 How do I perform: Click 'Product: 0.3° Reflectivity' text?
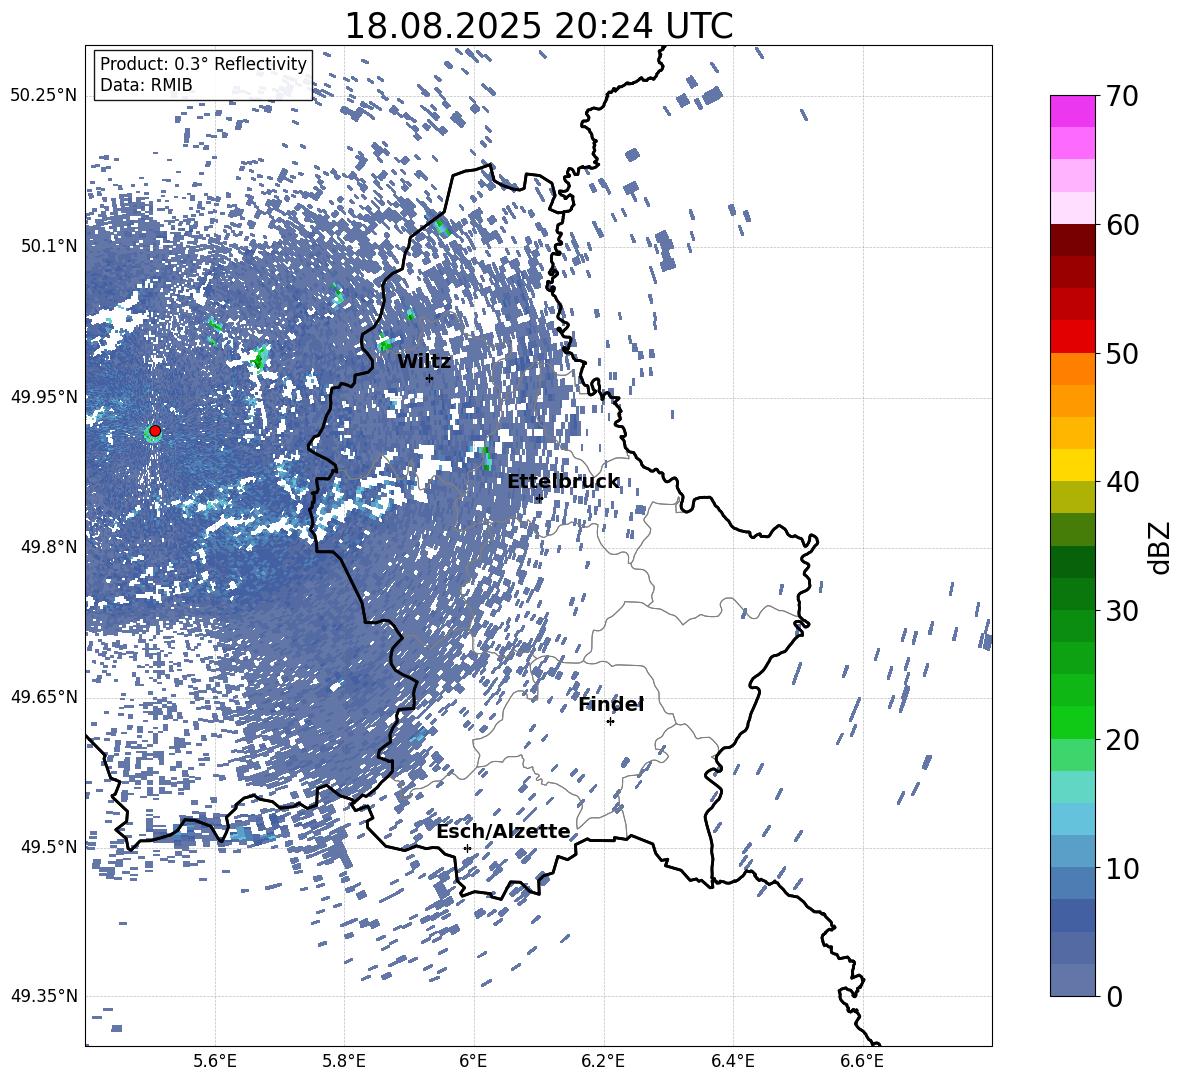tap(203, 64)
